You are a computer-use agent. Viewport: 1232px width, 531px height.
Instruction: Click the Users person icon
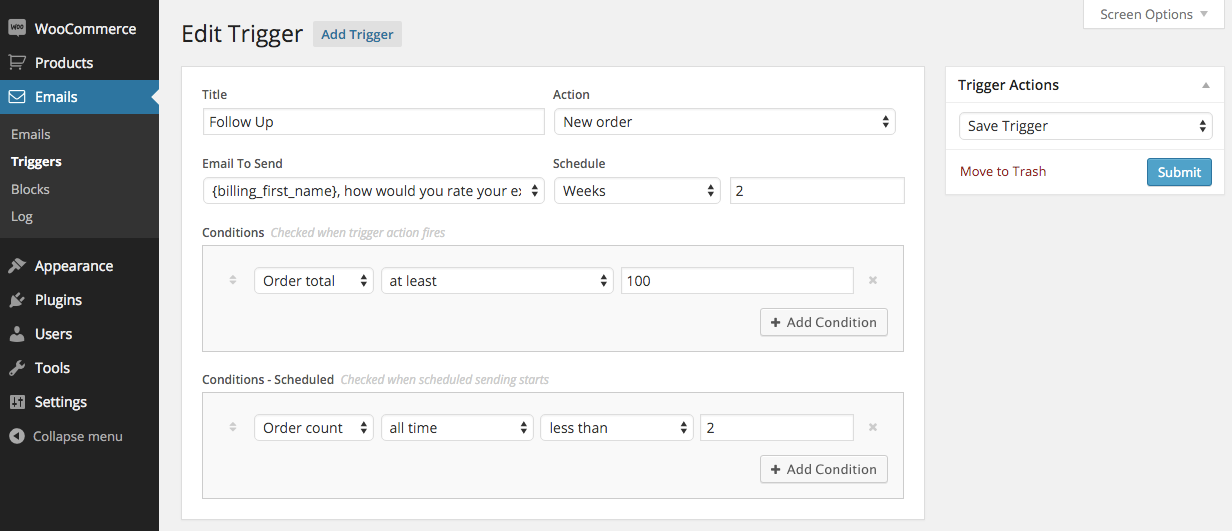pyautogui.click(x=17, y=334)
